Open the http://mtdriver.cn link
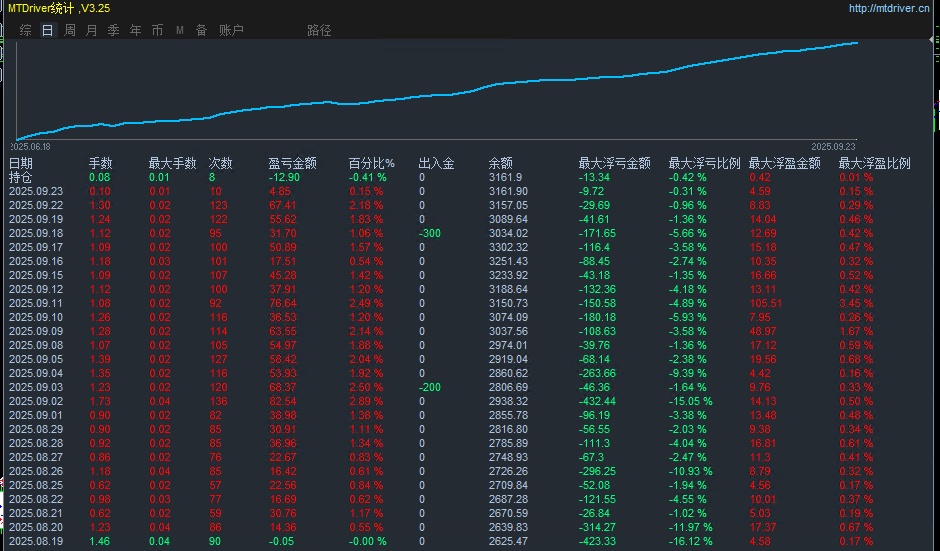940x551 pixels. click(x=888, y=8)
